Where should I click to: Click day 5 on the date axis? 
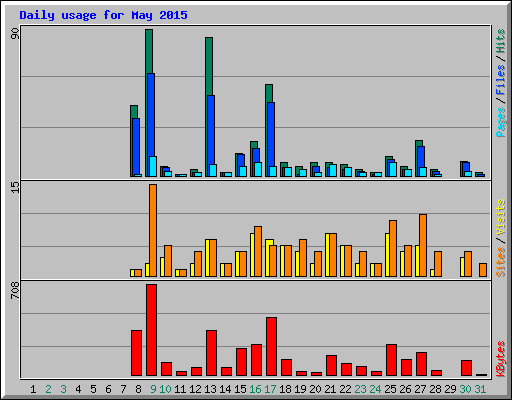pos(93,389)
